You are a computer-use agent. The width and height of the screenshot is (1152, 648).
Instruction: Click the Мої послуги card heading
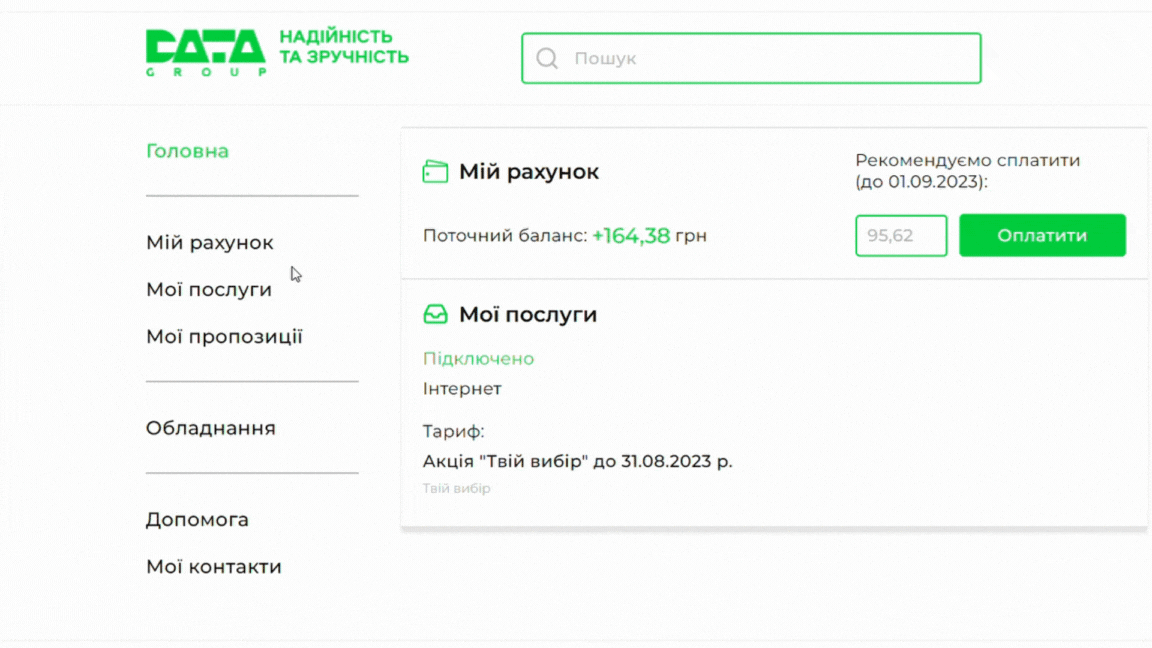point(528,315)
